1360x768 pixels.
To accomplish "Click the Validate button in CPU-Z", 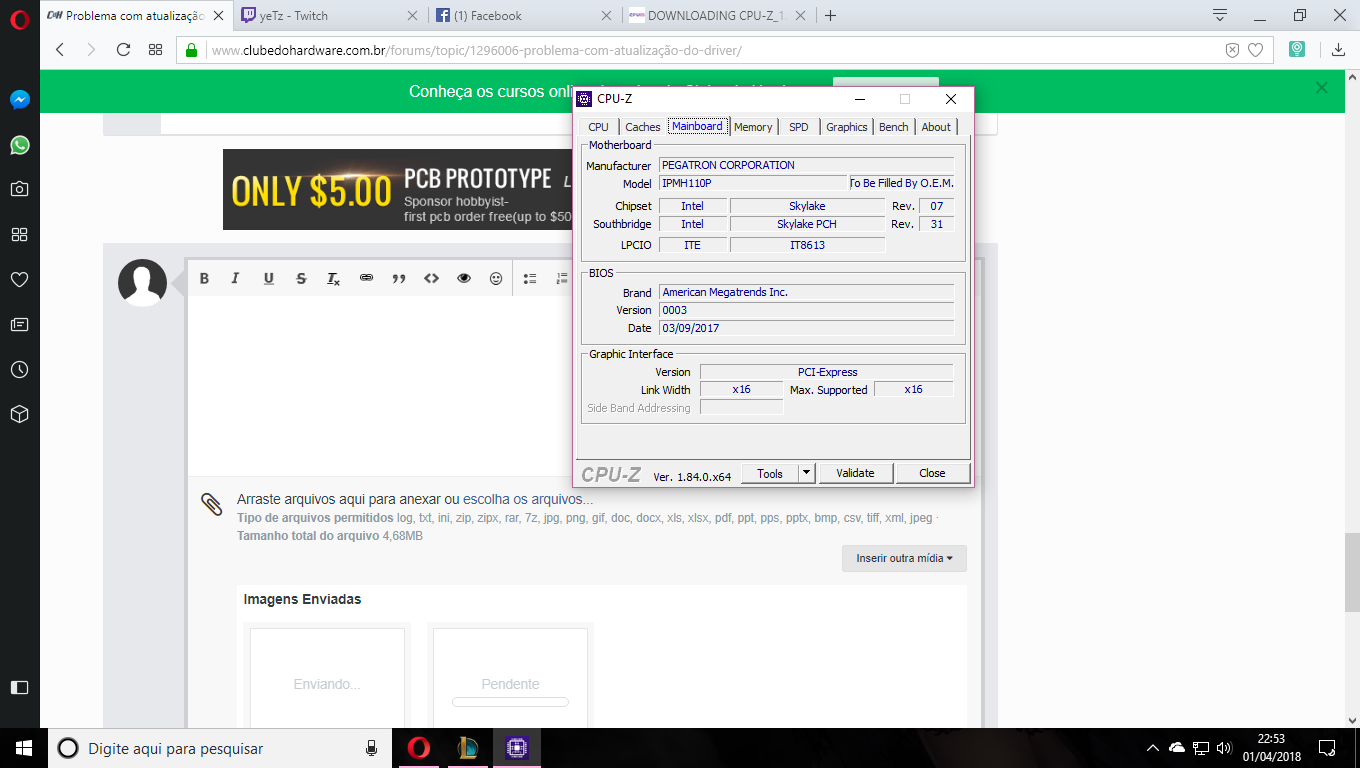I will tap(856, 473).
